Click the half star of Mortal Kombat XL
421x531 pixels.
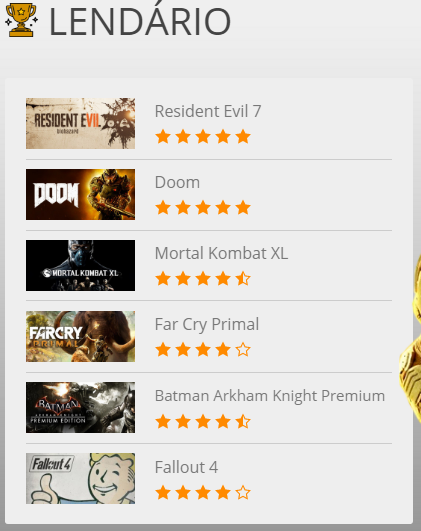(243, 279)
